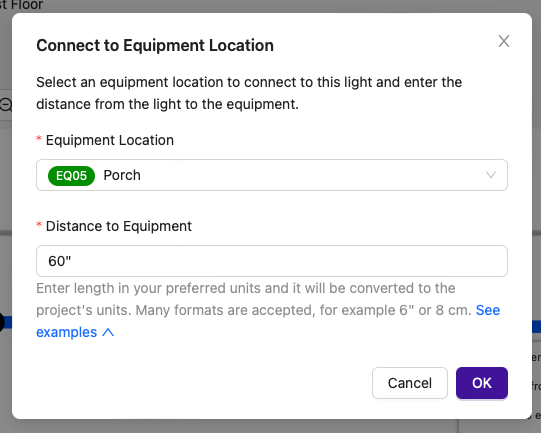The image size is (541, 433).
Task: Click the instruction paragraph about equipment location
Action: point(249,93)
